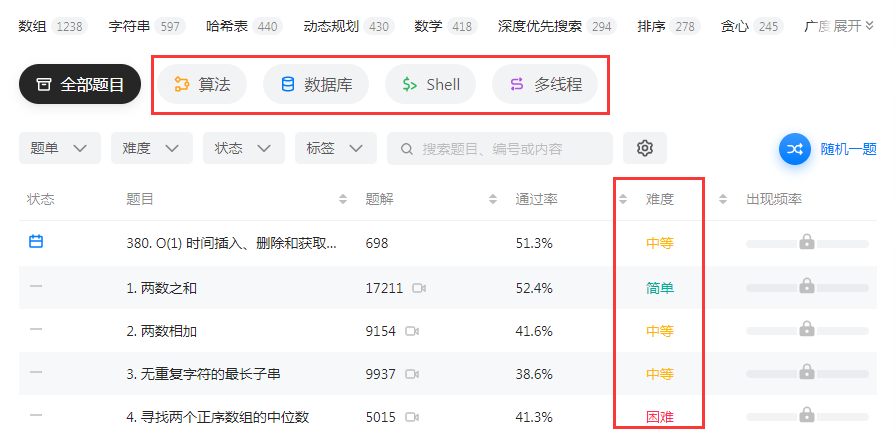This screenshot has width=895, height=432.
Task: Filter by the 深度优先搜索 294 tag
Action: point(557,26)
